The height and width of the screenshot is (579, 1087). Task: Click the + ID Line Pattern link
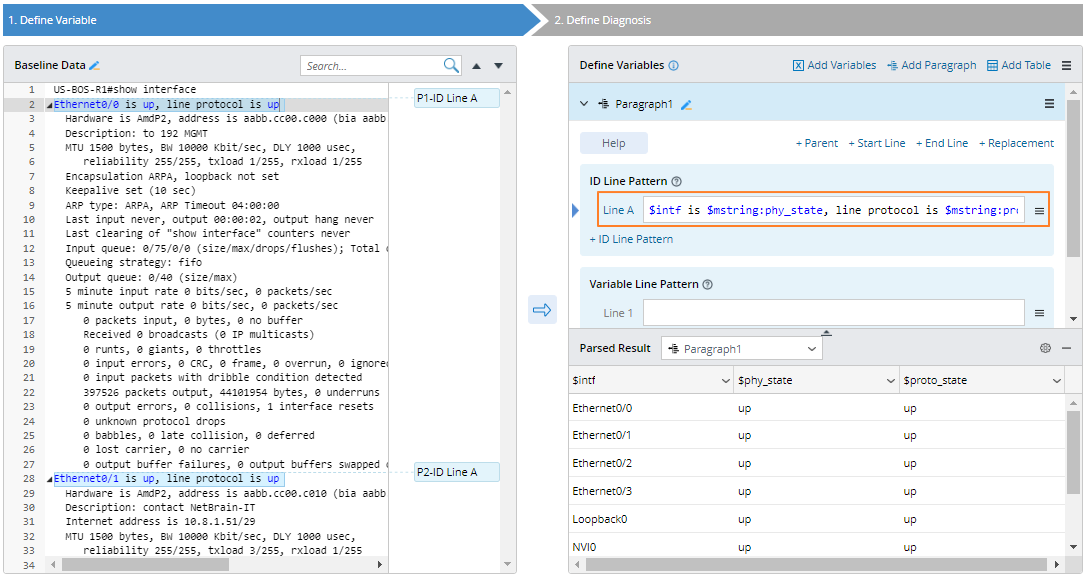click(631, 239)
